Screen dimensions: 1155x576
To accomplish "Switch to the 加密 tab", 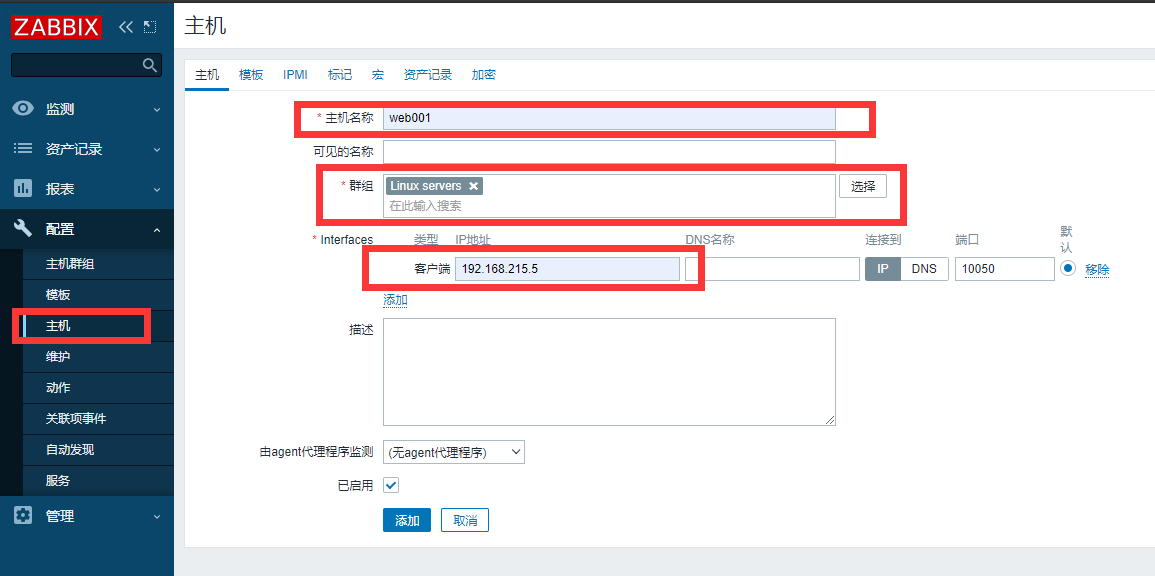I will (x=484, y=74).
